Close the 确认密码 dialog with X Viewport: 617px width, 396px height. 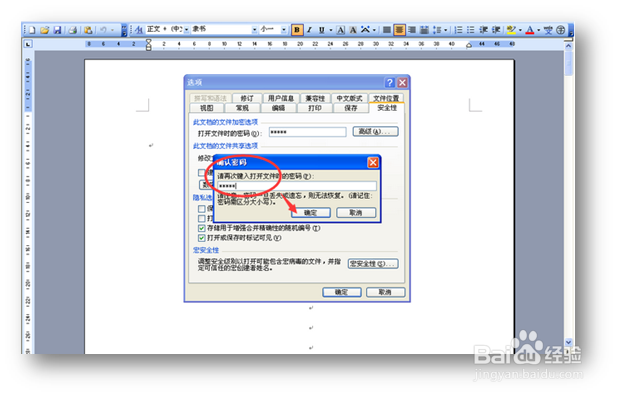(x=373, y=162)
